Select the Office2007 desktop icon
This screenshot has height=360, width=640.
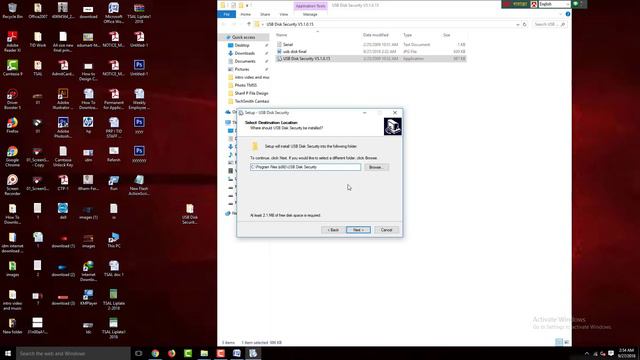click(x=38, y=11)
